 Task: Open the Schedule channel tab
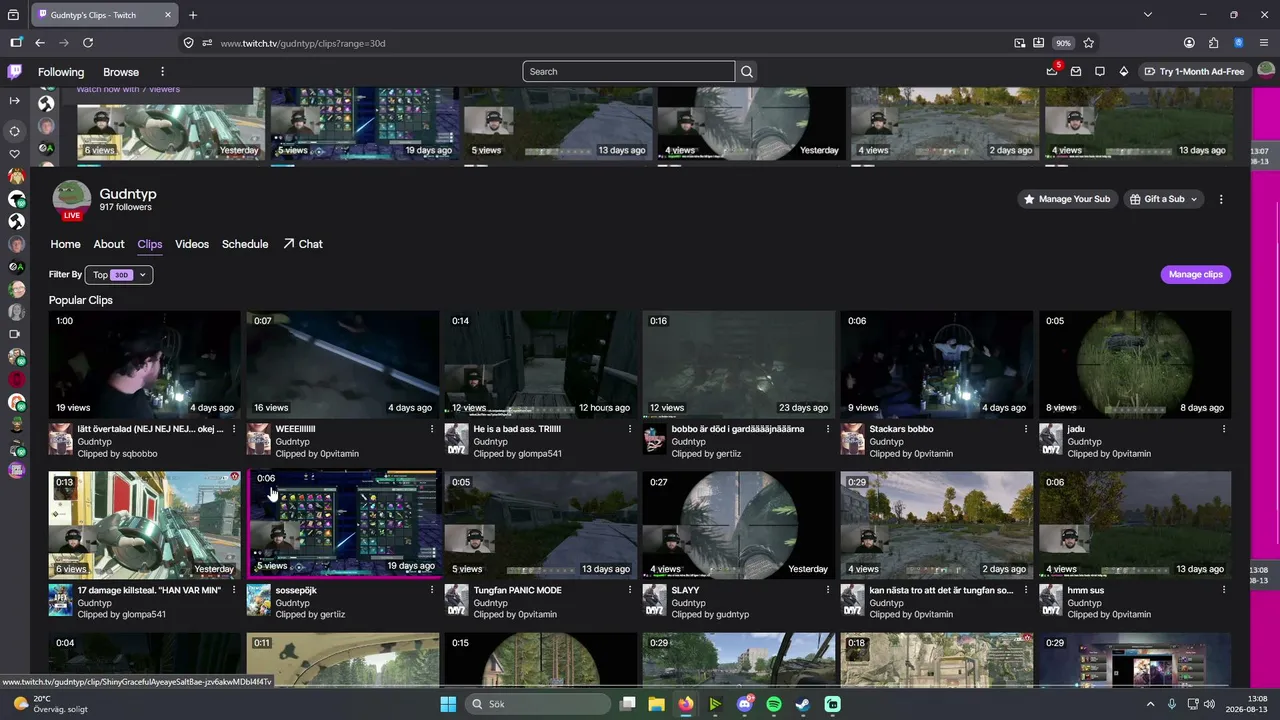pyautogui.click(x=245, y=244)
